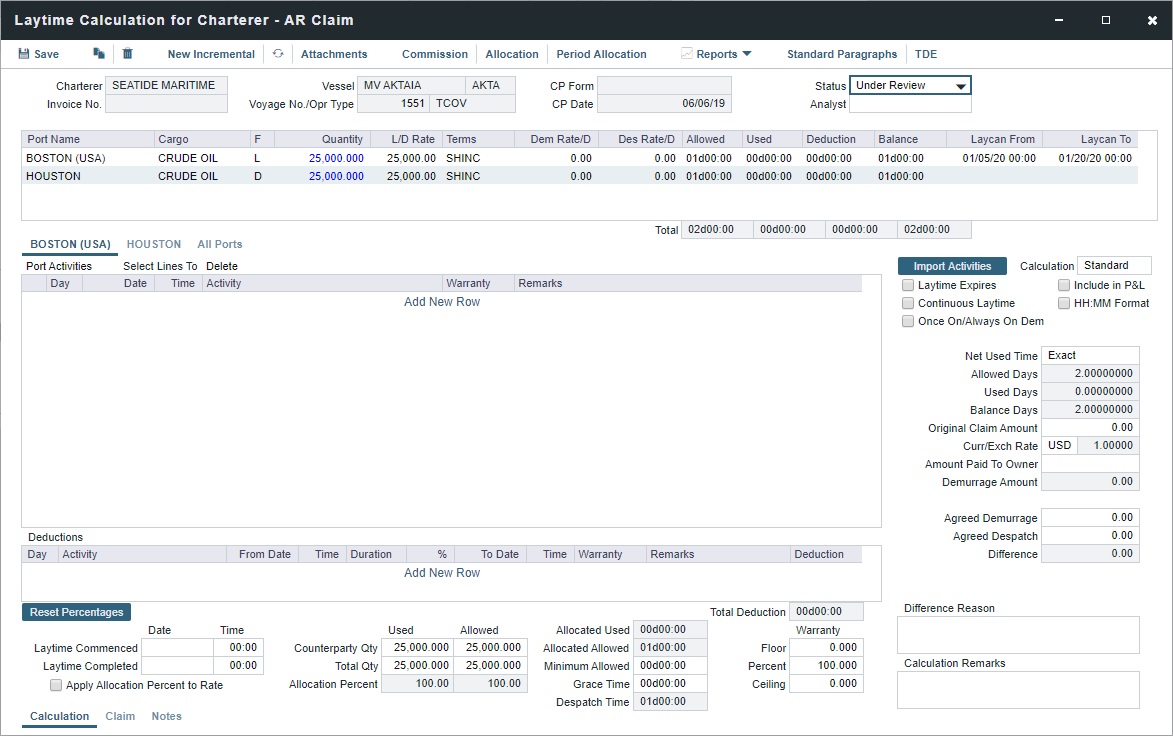Click the Reports chart icon
Image resolution: width=1173 pixels, height=736 pixels.
tap(687, 54)
